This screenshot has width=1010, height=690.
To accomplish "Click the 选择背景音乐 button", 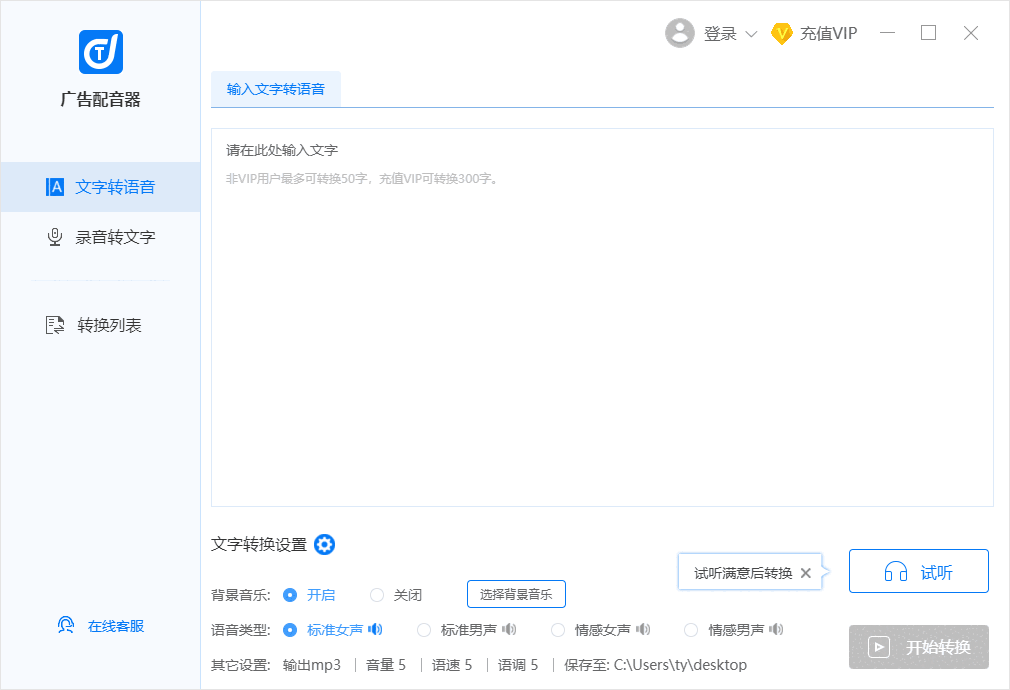I will pos(516,594).
